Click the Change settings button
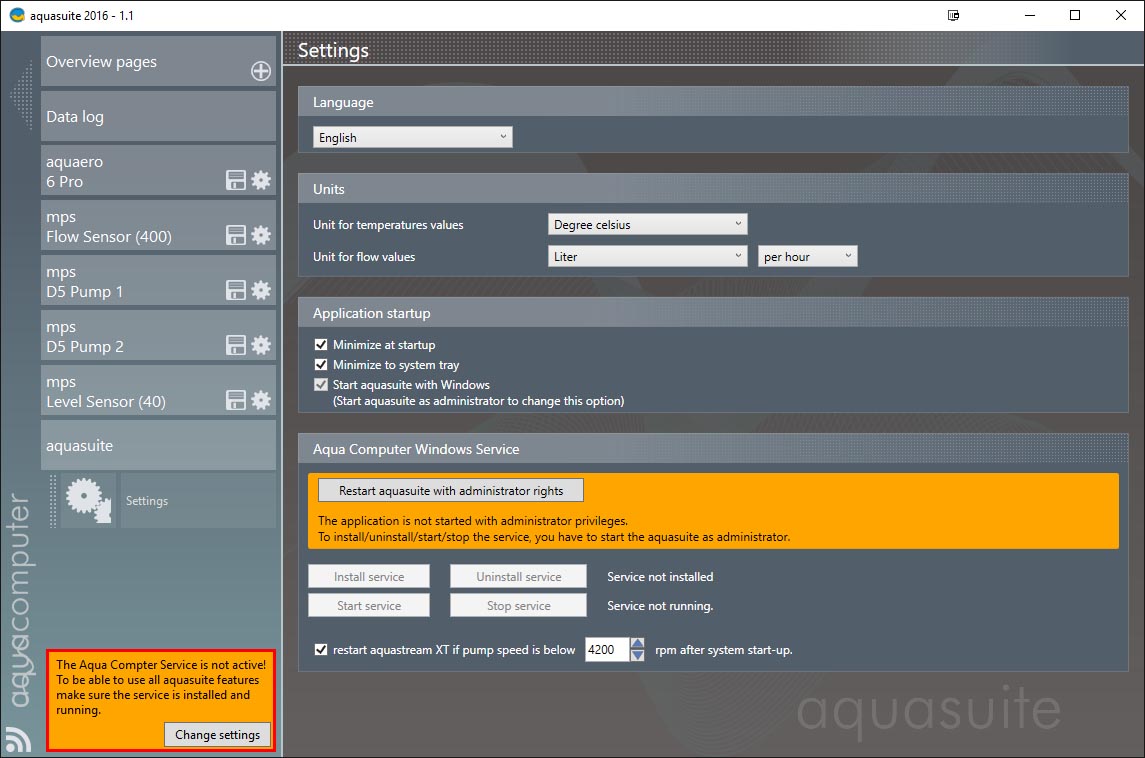Screen dimensions: 1145x758 [x=217, y=734]
